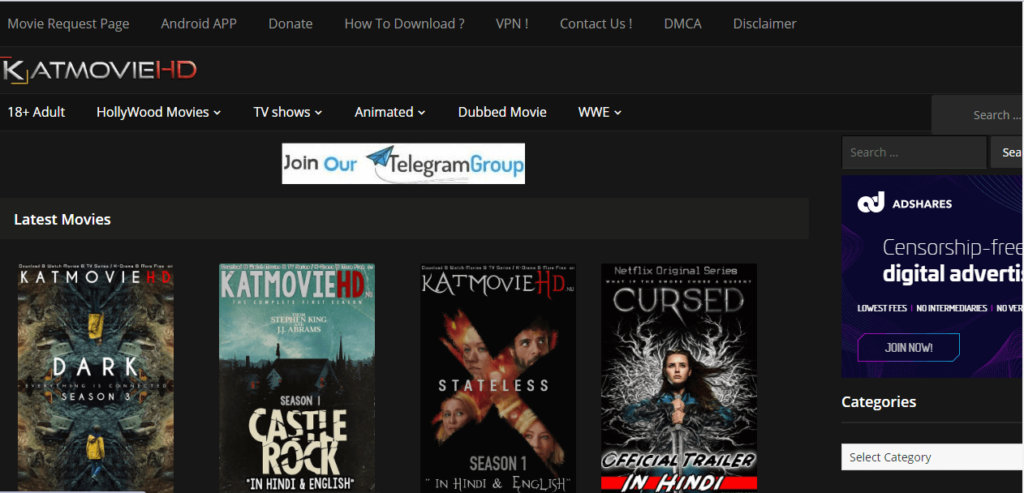Click the Categories sidebar heading
The image size is (1024, 493).
click(x=878, y=402)
